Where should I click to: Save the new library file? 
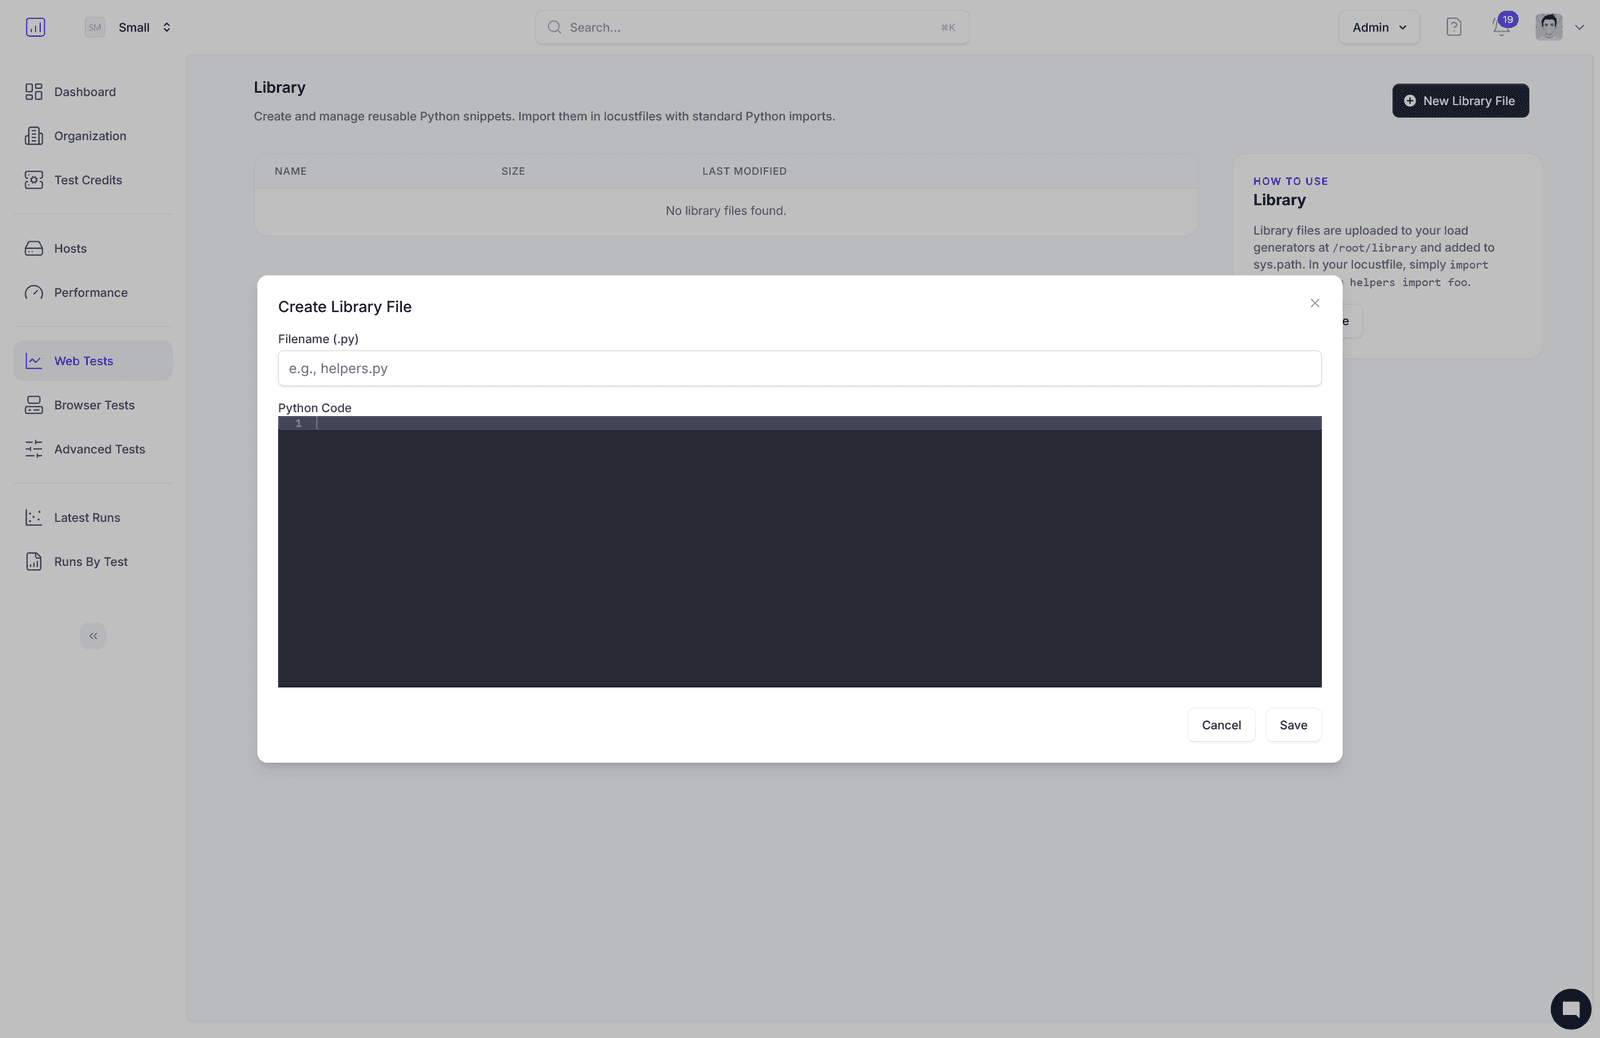[1293, 724]
